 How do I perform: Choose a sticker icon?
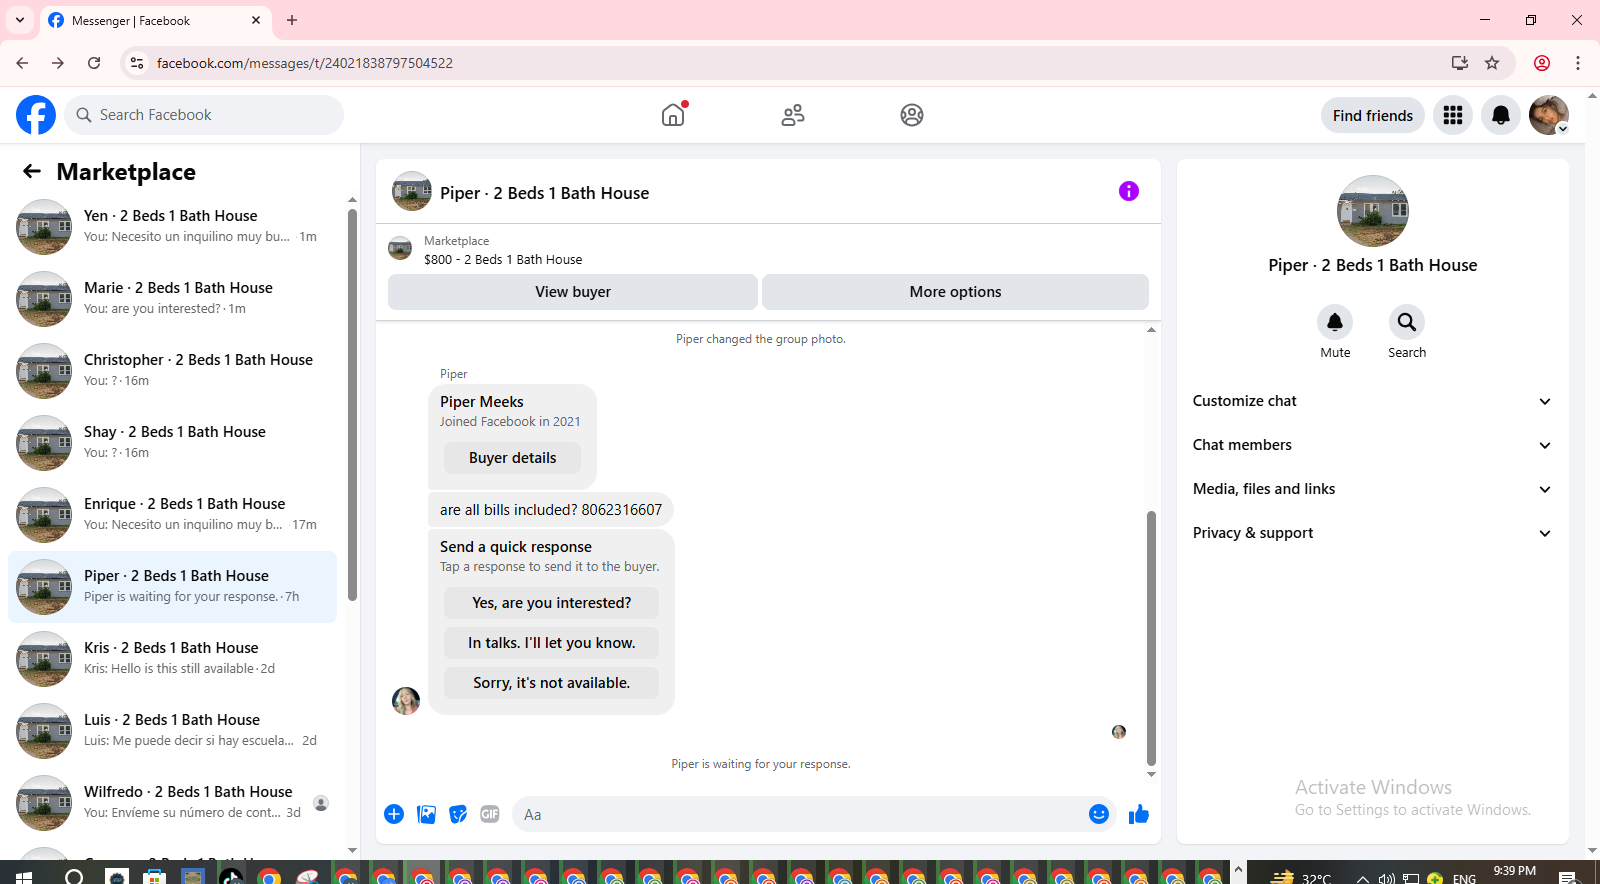[x=458, y=814]
